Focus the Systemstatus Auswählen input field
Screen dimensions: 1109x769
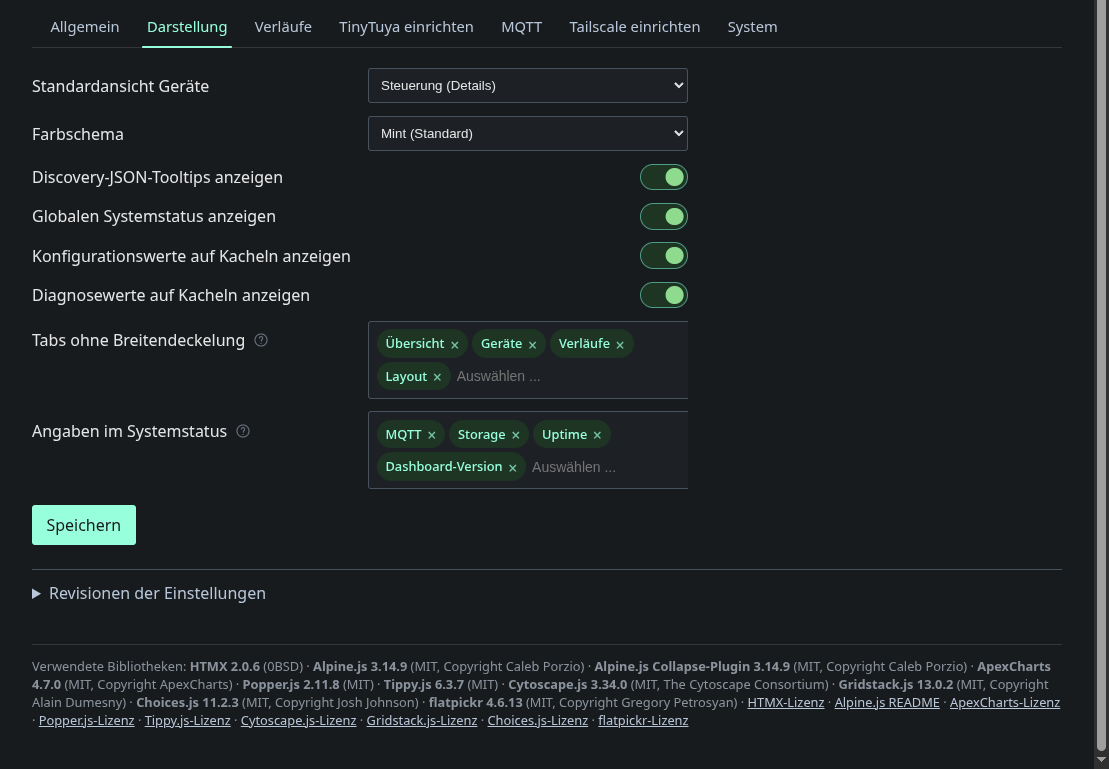[574, 467]
